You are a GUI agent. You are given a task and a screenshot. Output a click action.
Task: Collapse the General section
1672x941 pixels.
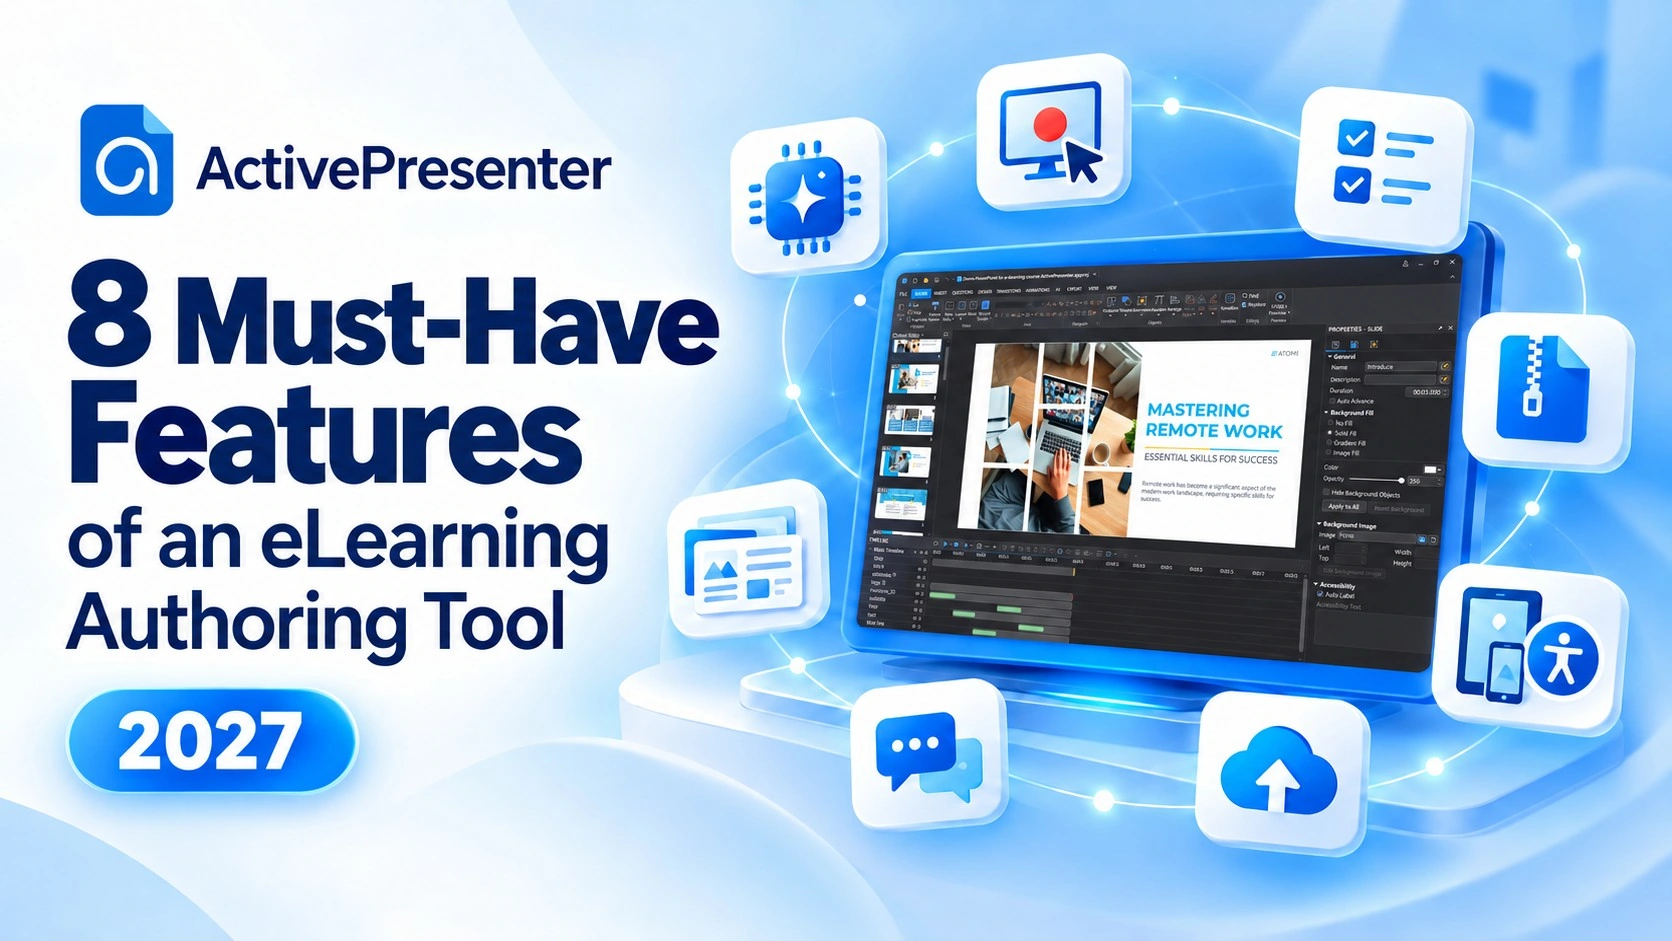point(1330,357)
